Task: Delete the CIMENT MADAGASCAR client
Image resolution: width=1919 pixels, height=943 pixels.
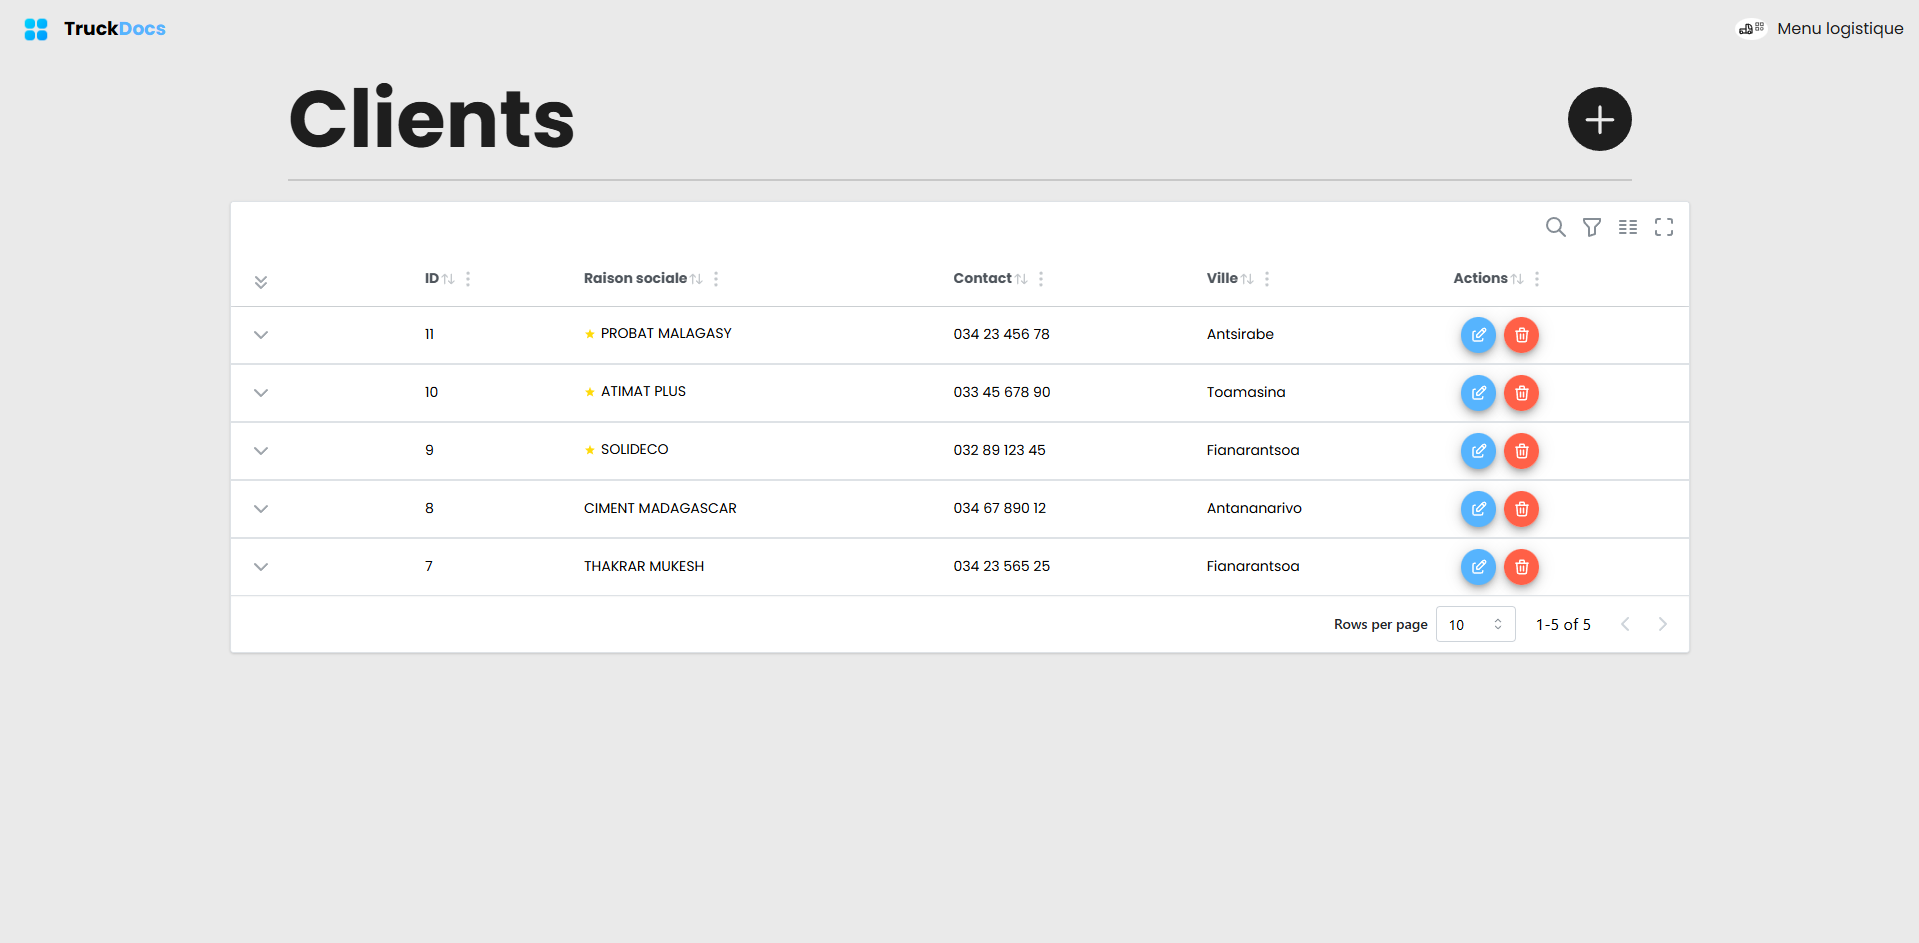Action: click(x=1521, y=509)
